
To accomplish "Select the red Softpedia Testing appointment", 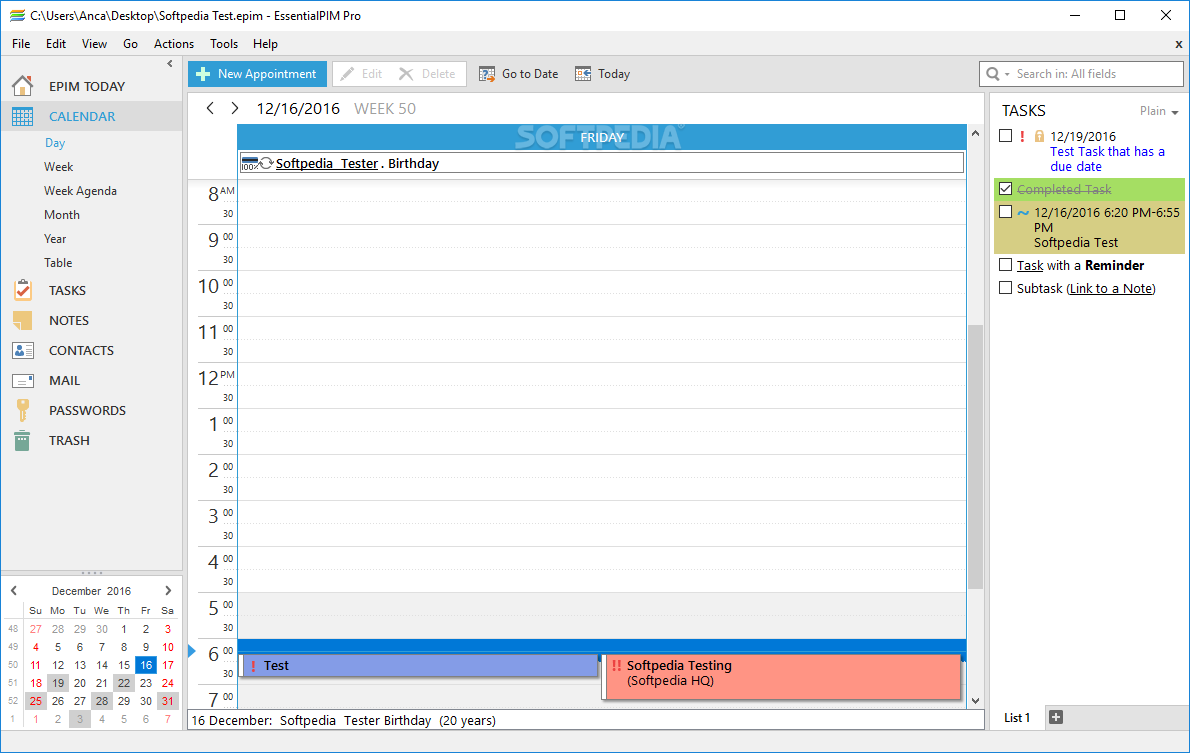I will point(782,676).
